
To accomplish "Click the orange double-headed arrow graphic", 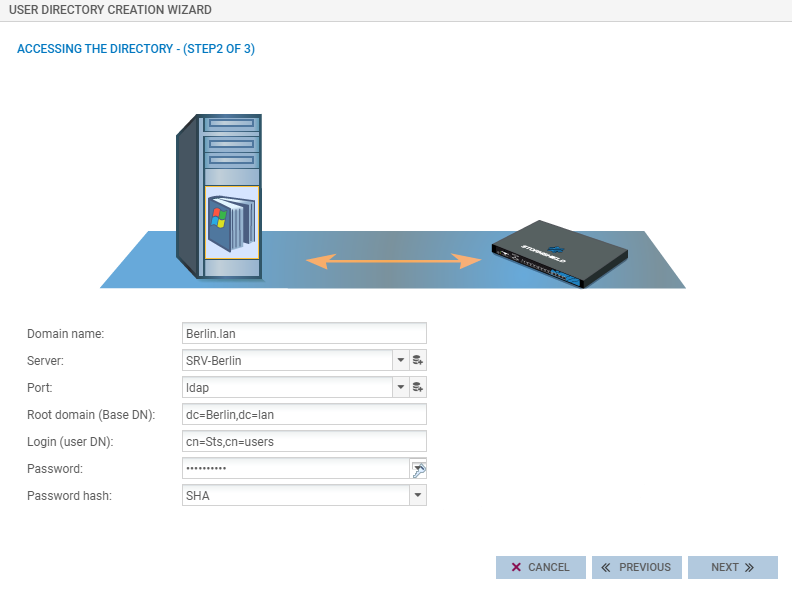I will click(x=393, y=262).
